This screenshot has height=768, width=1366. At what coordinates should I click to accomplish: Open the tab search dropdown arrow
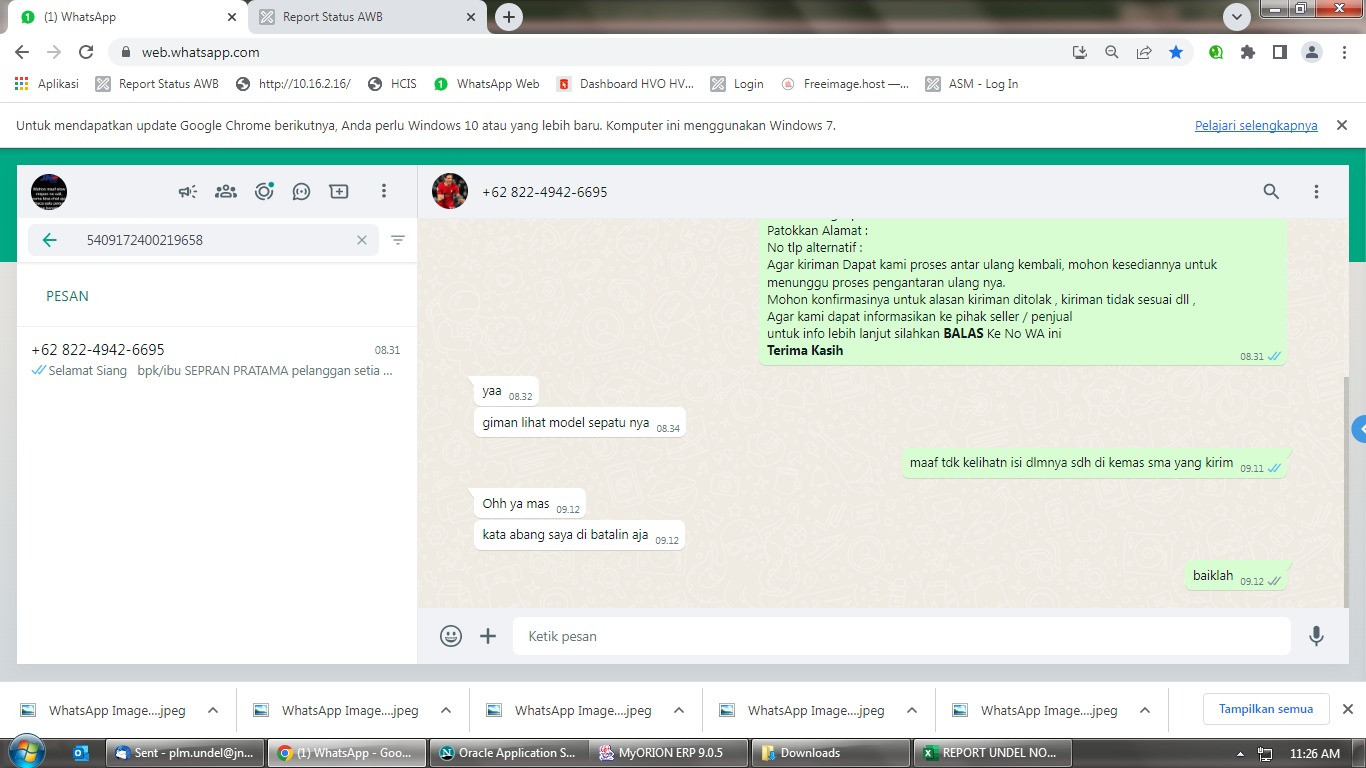coord(1237,17)
